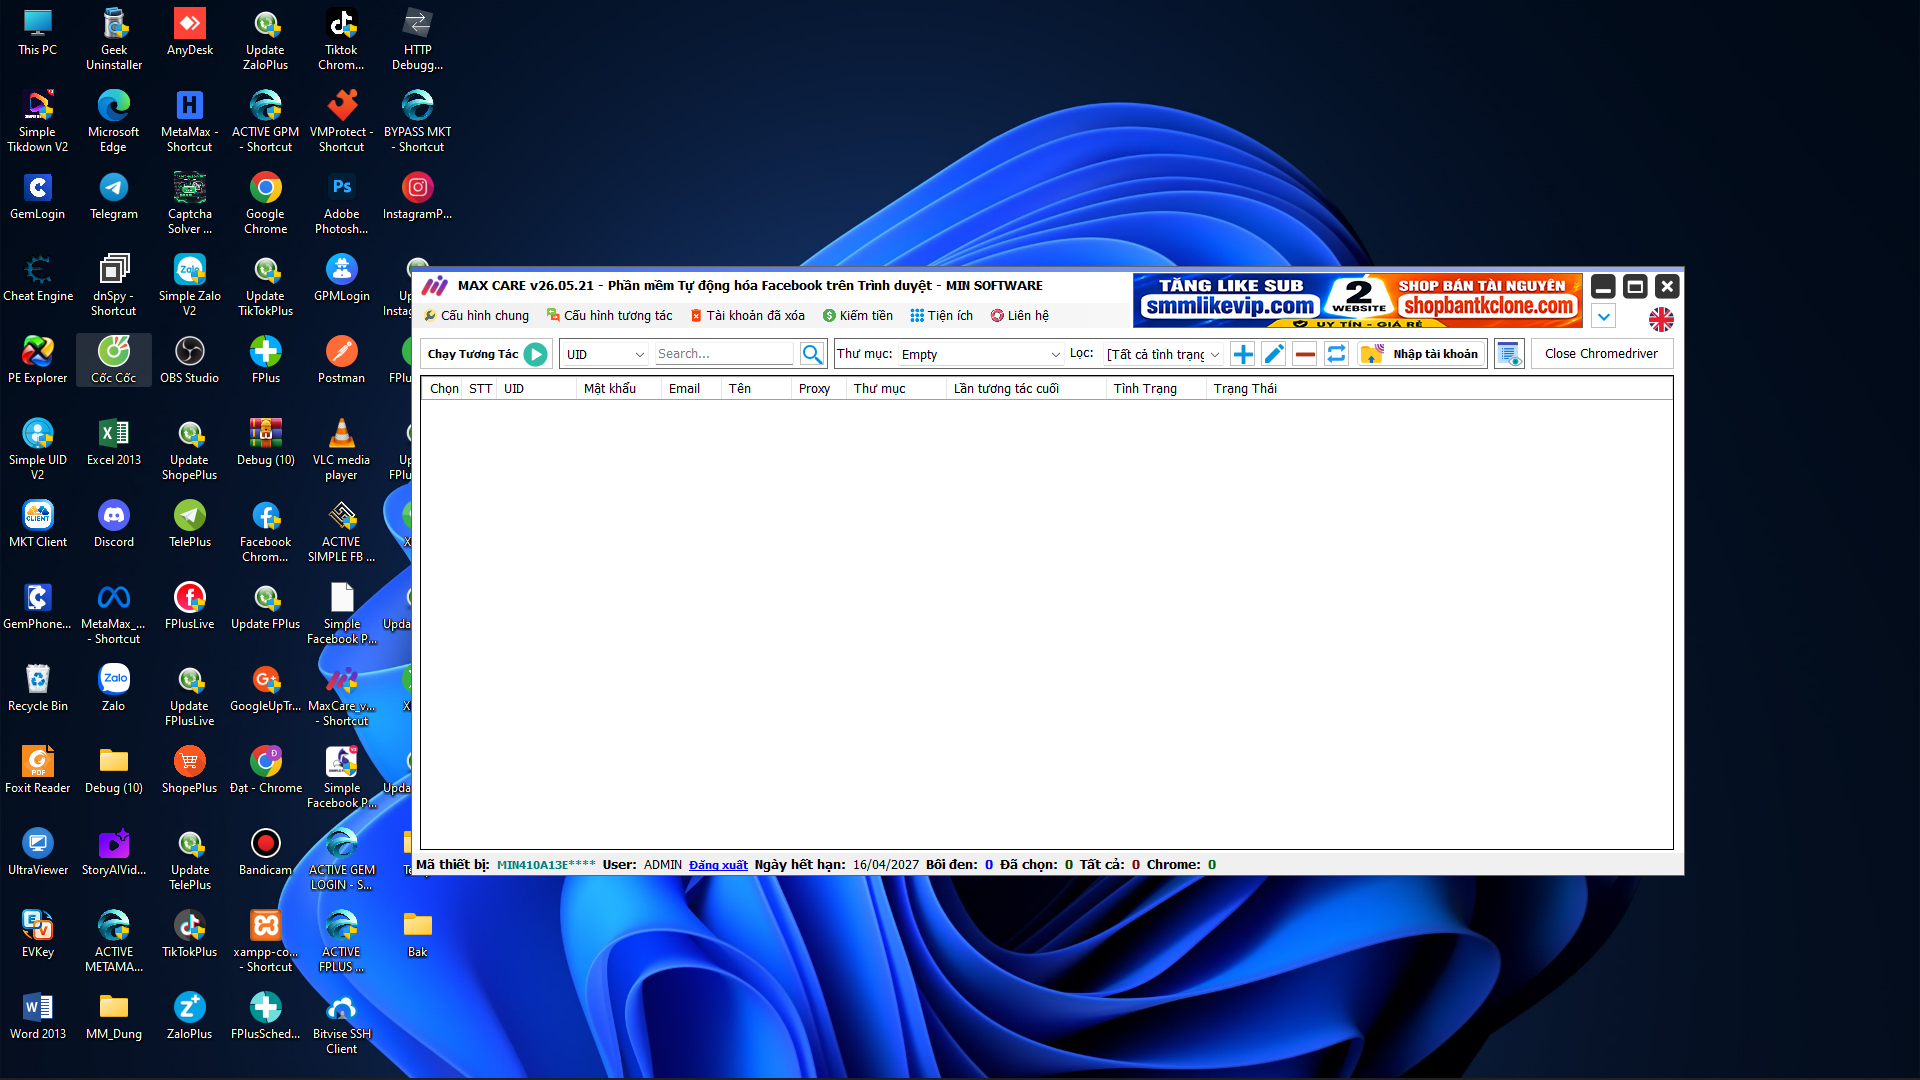Click the search magnifier icon in Max Care

812,354
